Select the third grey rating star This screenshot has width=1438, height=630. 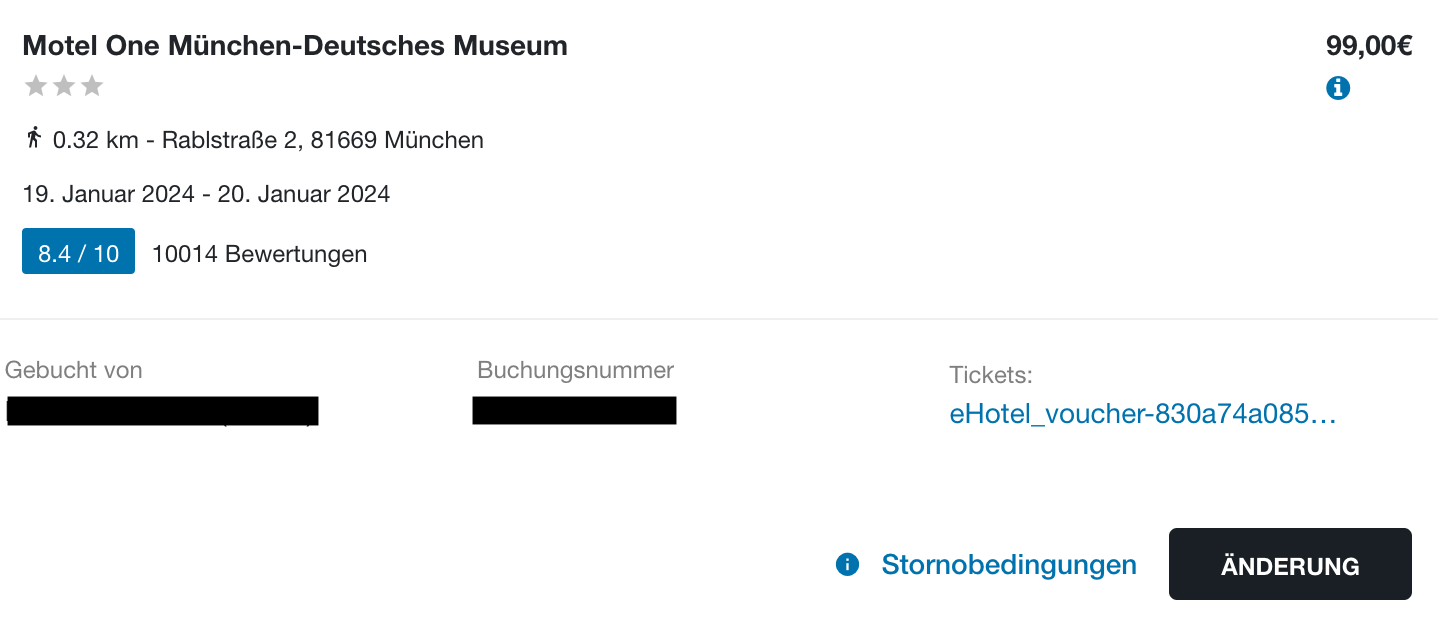[92, 86]
